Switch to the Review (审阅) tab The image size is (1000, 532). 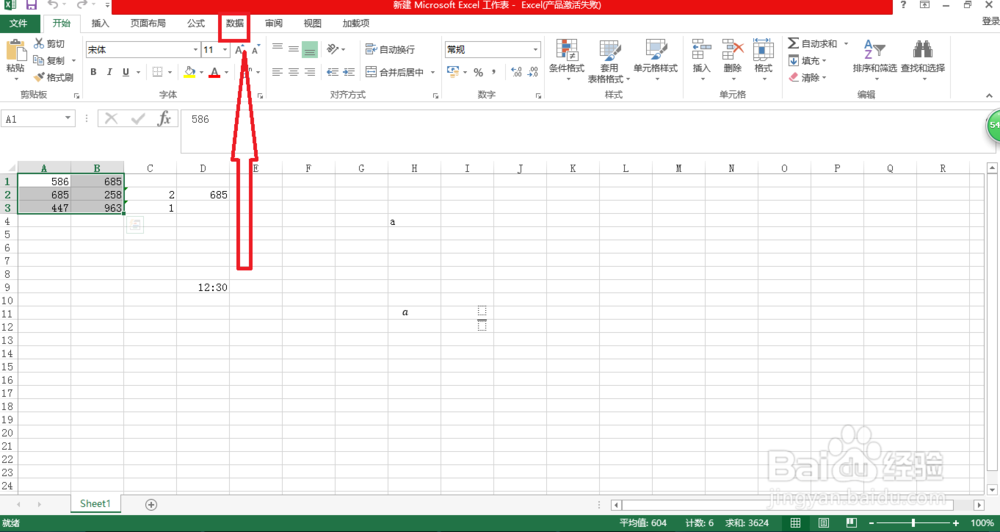pos(274,23)
